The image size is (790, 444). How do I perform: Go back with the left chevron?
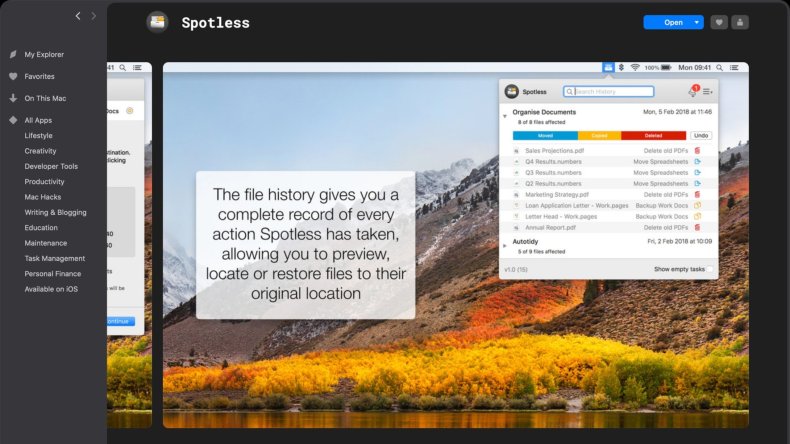(x=78, y=16)
